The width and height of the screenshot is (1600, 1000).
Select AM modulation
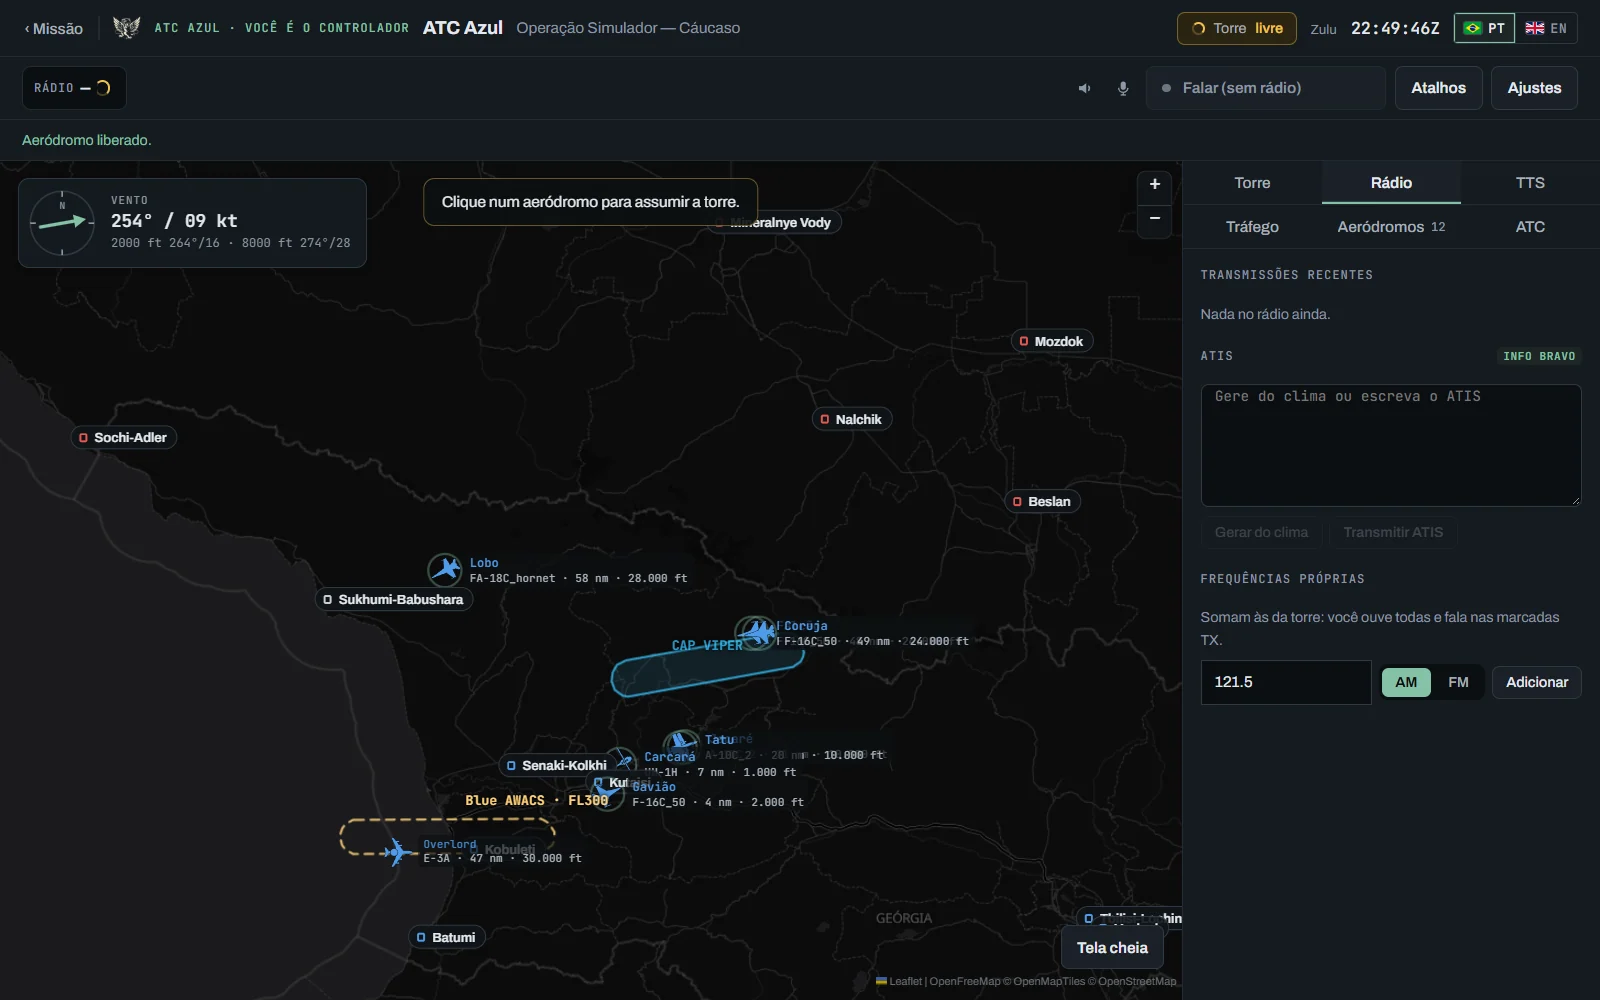(1406, 682)
